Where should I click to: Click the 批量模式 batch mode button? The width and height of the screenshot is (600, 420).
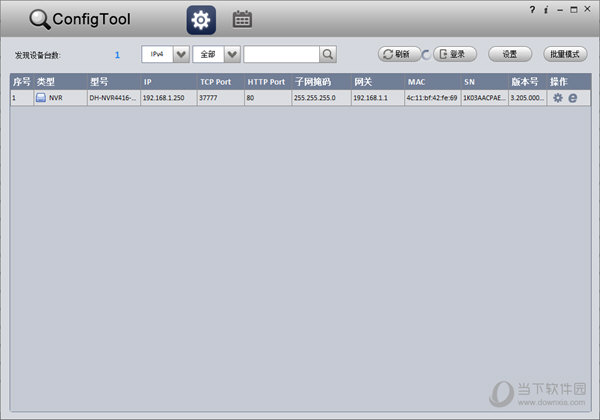pyautogui.click(x=565, y=54)
